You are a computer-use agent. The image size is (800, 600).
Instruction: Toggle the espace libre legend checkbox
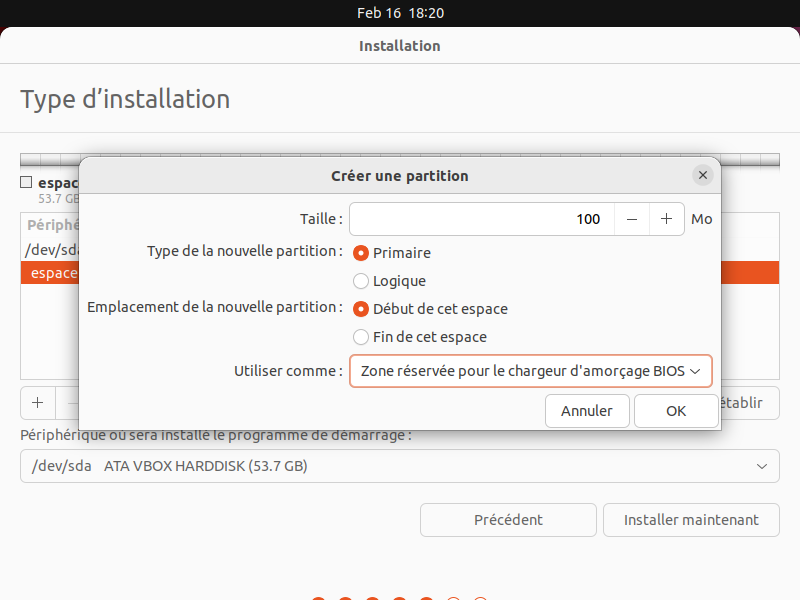click(x=26, y=183)
